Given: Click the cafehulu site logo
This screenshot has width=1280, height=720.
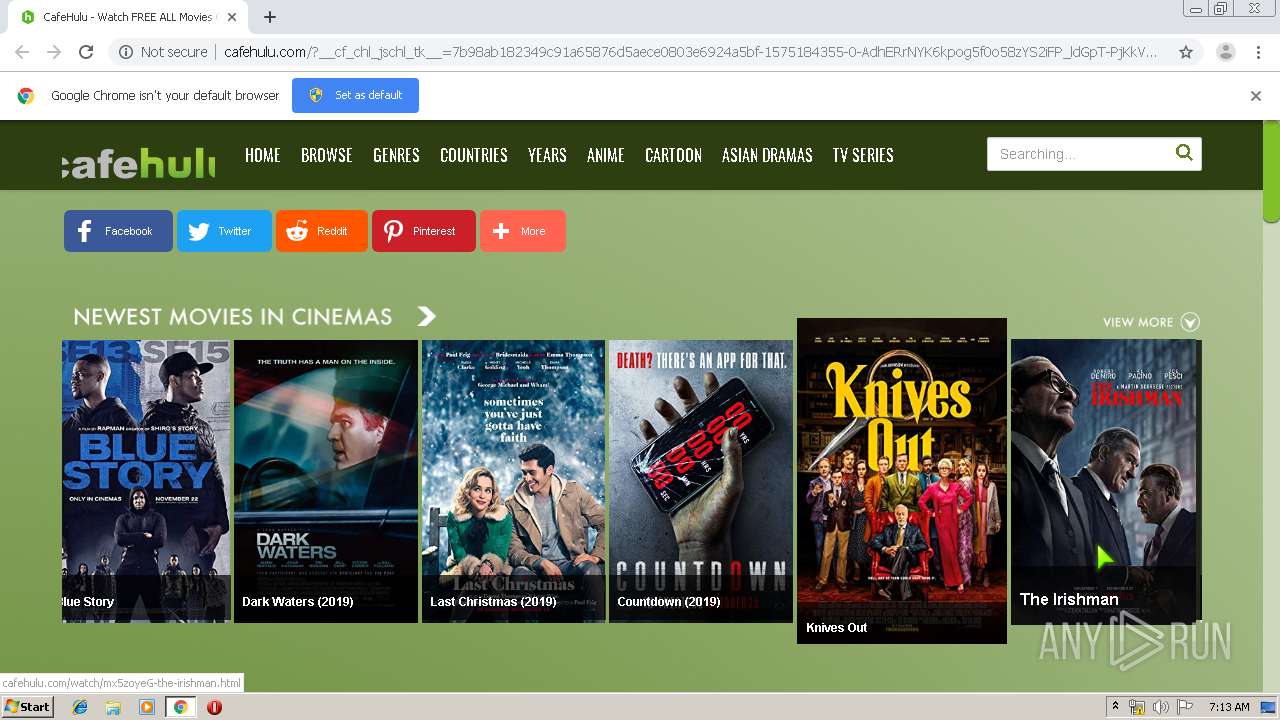Looking at the screenshot, I should (138, 162).
